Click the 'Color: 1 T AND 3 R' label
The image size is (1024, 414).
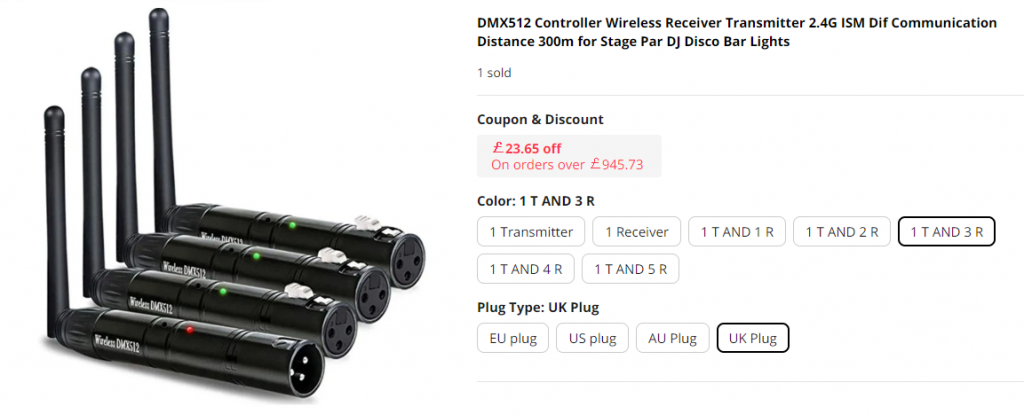coord(535,200)
